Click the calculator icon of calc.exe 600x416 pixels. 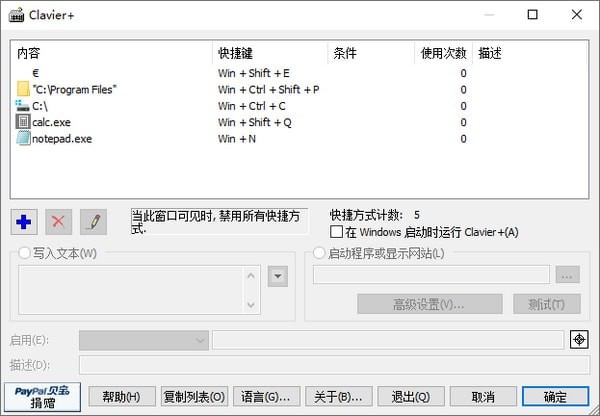click(23, 122)
